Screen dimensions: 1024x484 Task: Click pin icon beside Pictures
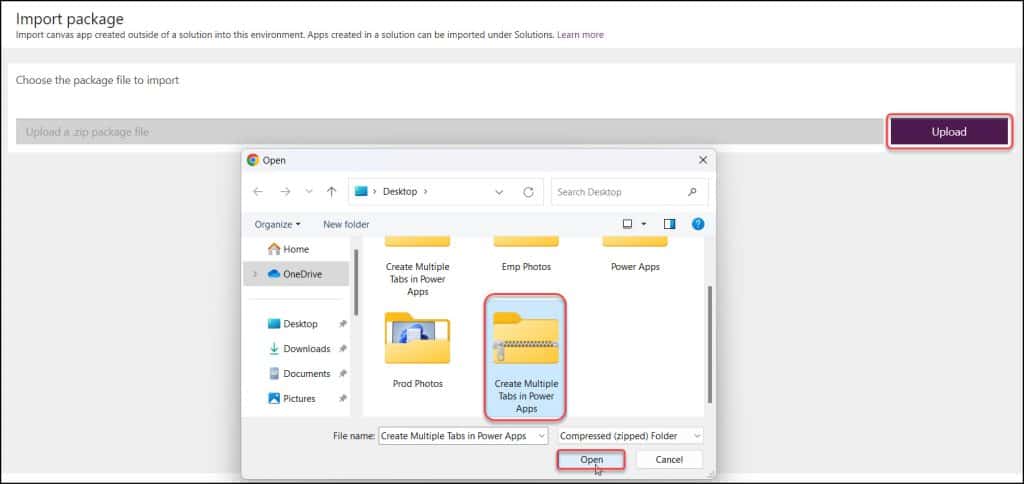[342, 398]
